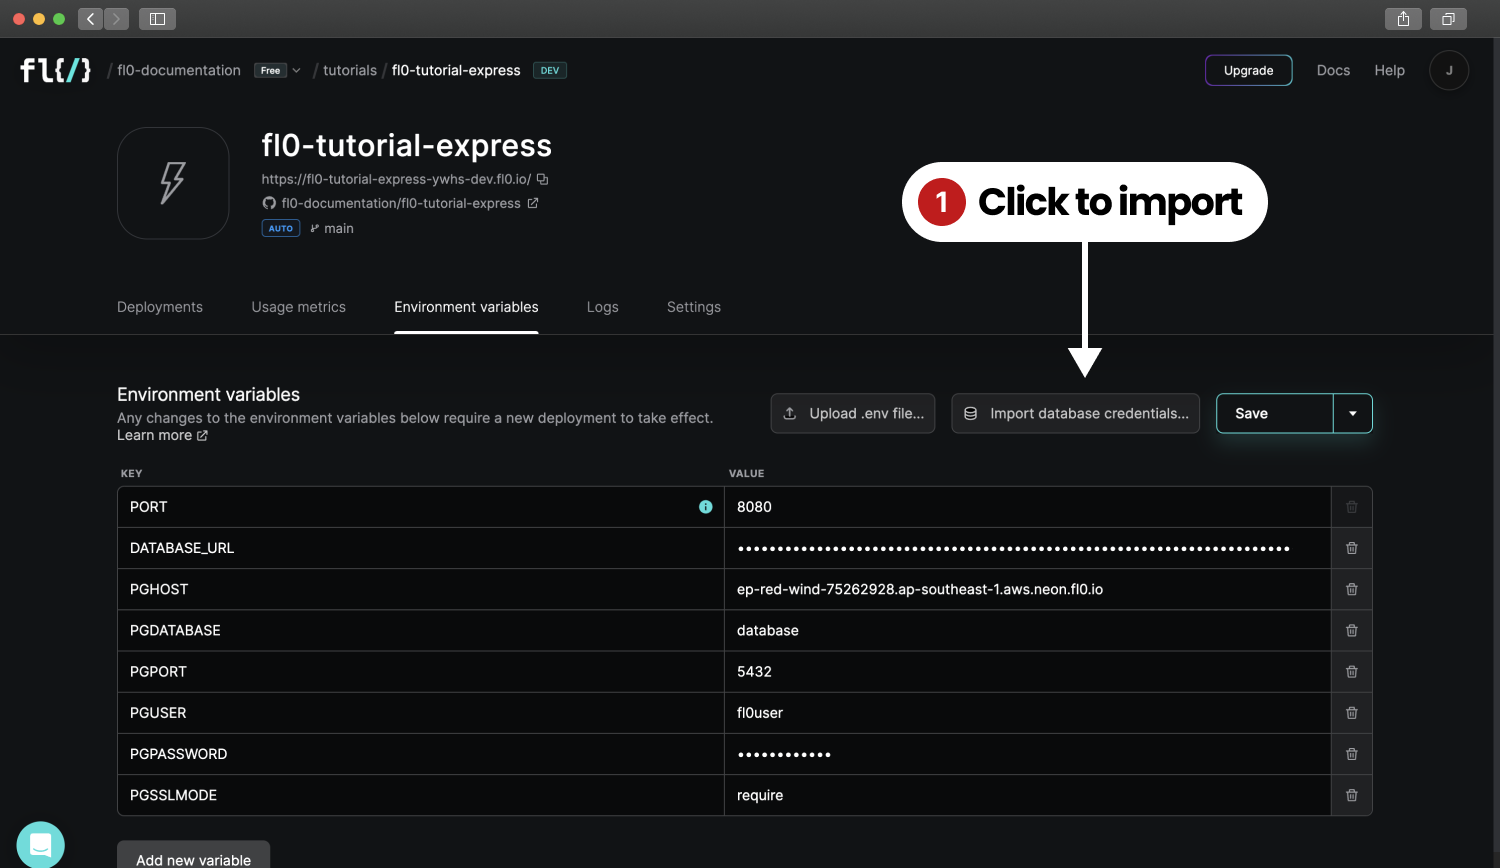Go forward with browser forward arrow
The width and height of the screenshot is (1500, 868).
117,18
